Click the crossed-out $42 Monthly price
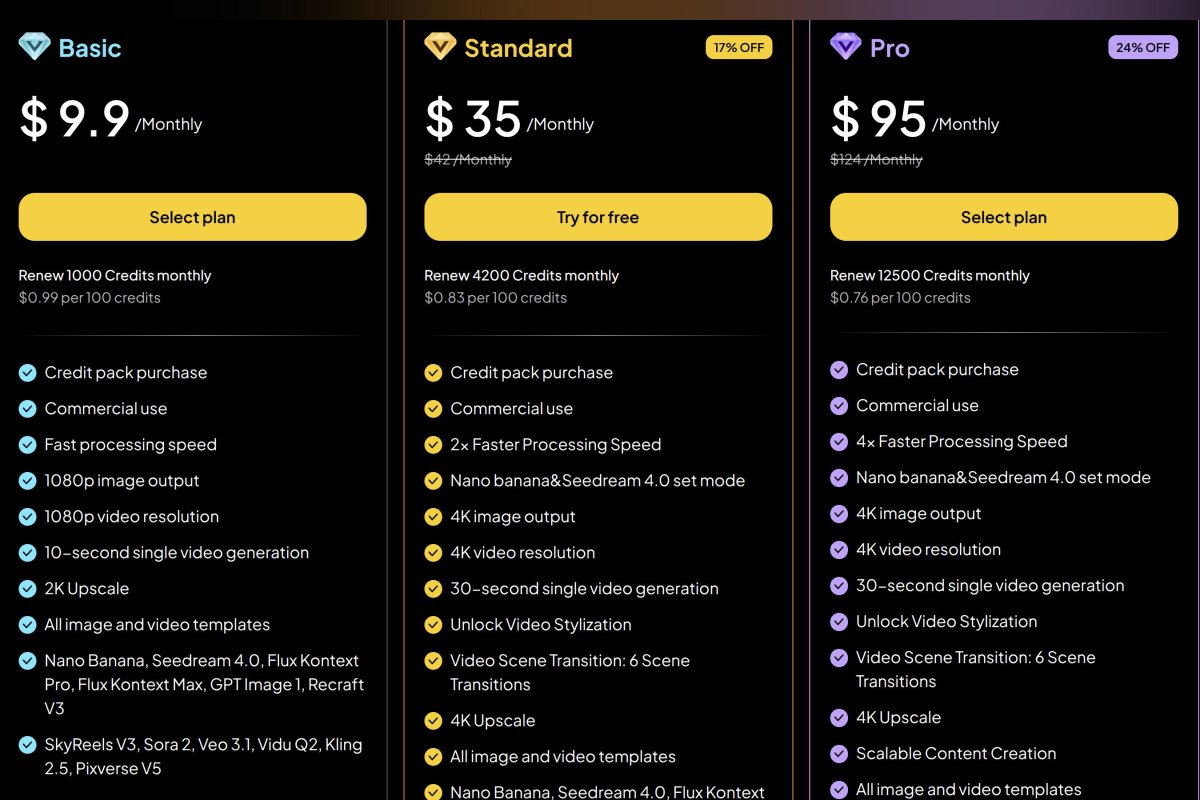Screen dimensions: 1200x800 tap(470, 159)
